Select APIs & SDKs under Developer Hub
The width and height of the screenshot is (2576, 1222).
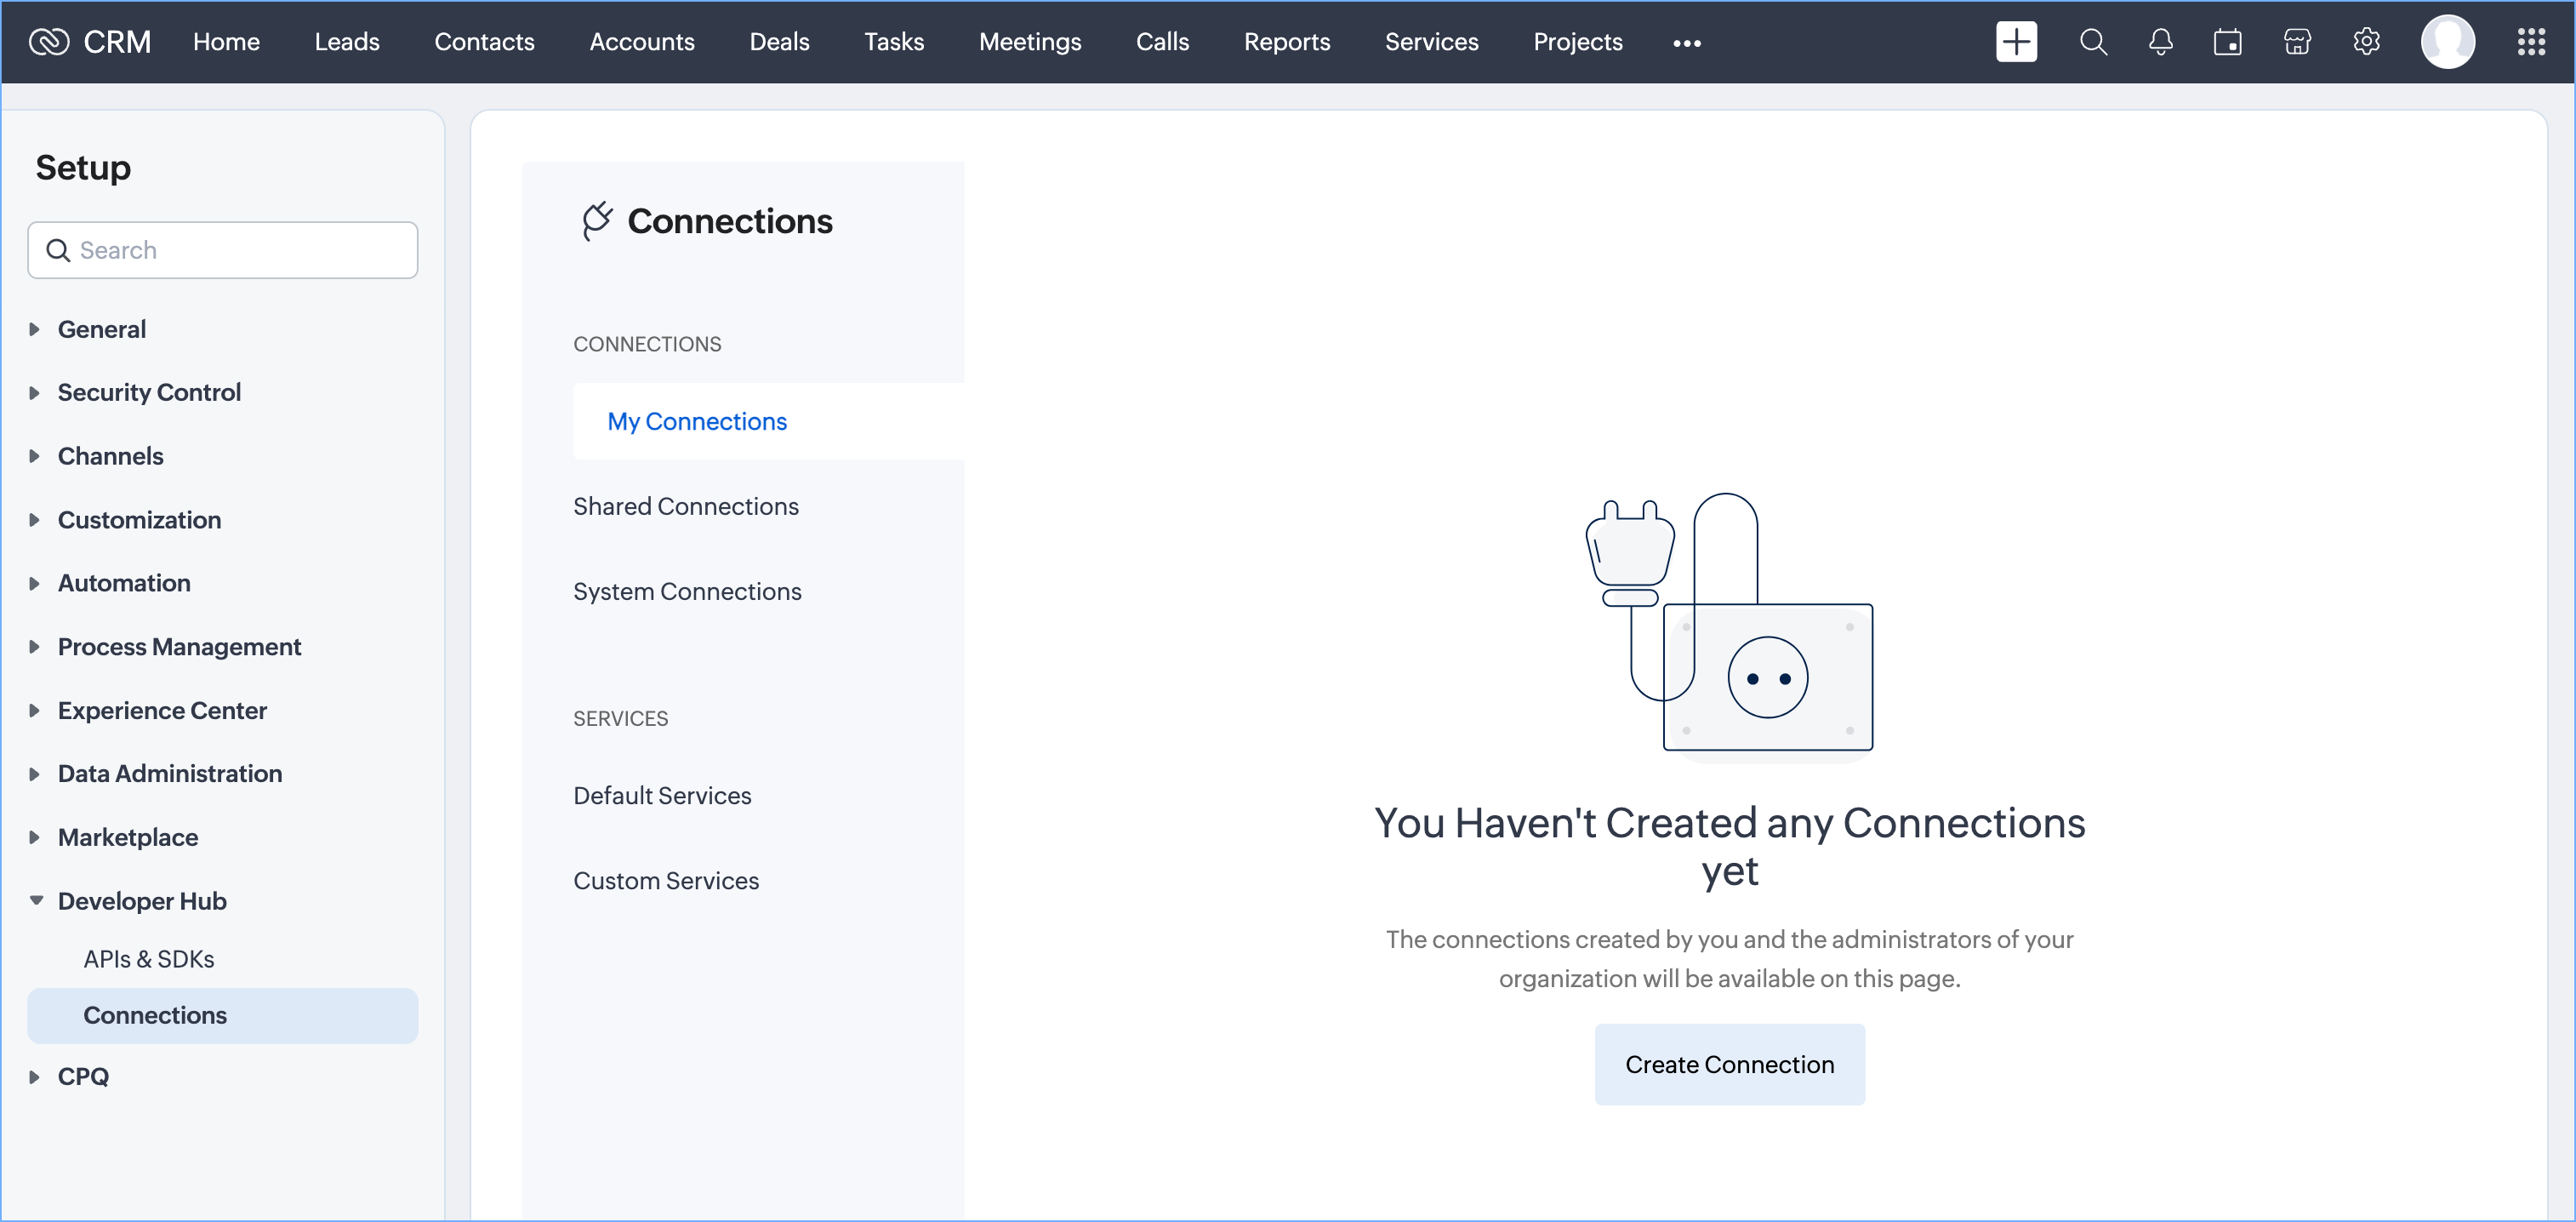[x=148, y=958]
